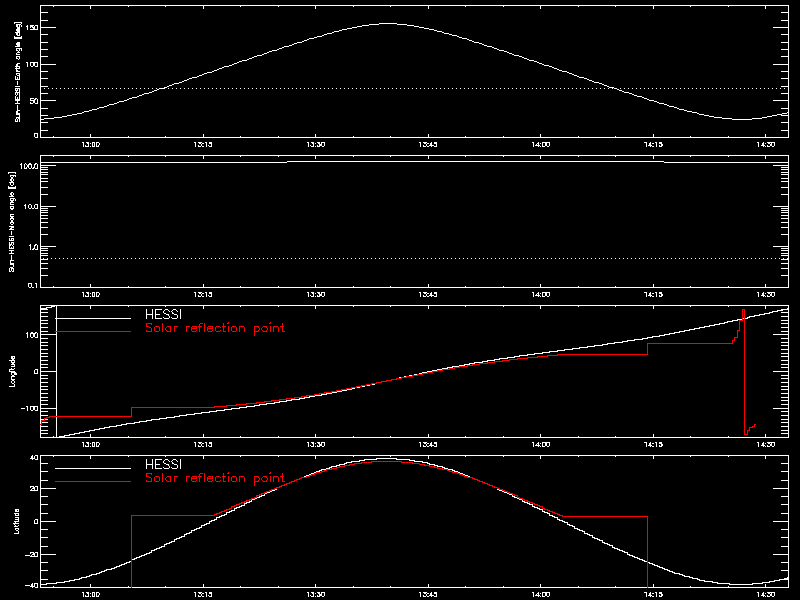This screenshot has height=600, width=800.
Task: Click the HESSI legend label in Longitude plot
Action: 163,314
